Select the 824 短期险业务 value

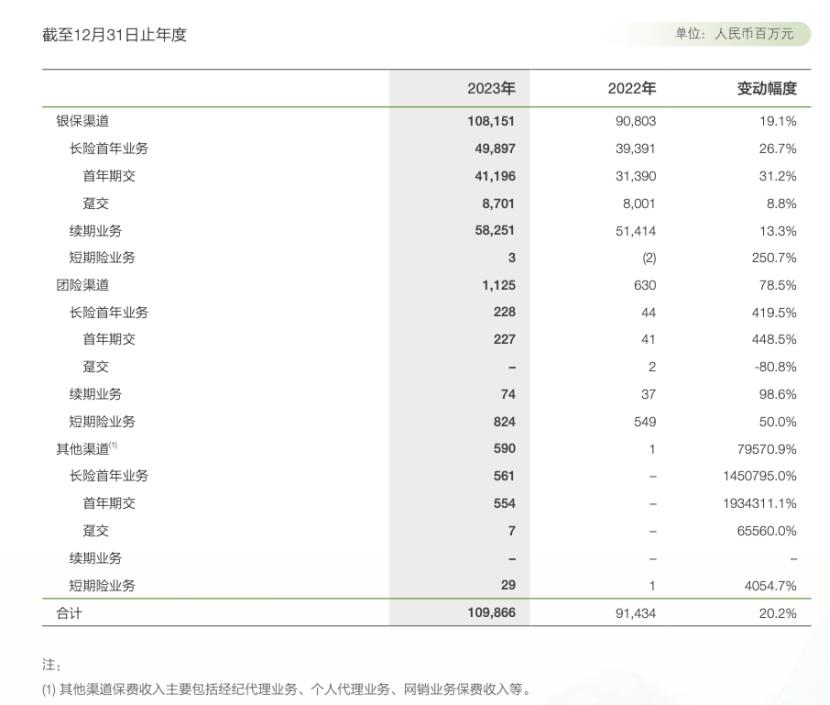pos(505,422)
